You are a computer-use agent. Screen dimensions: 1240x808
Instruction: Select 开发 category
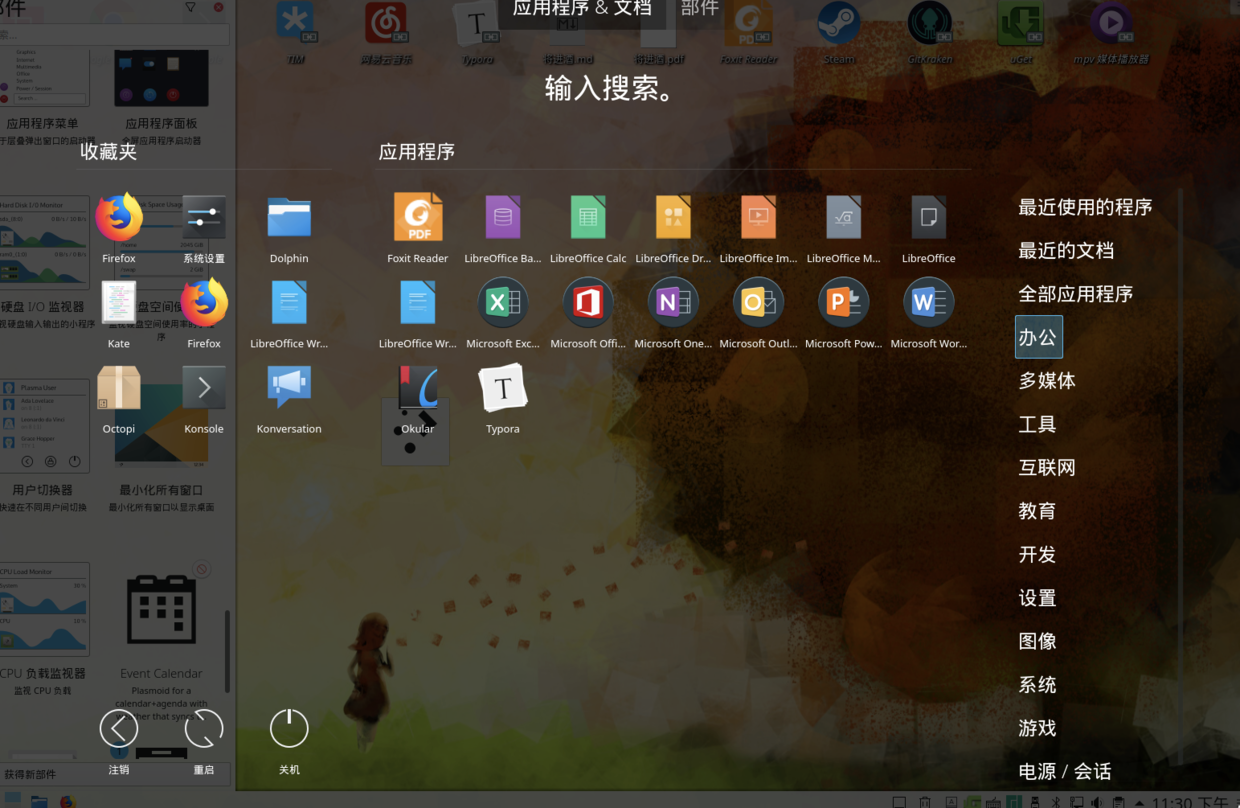[1038, 554]
